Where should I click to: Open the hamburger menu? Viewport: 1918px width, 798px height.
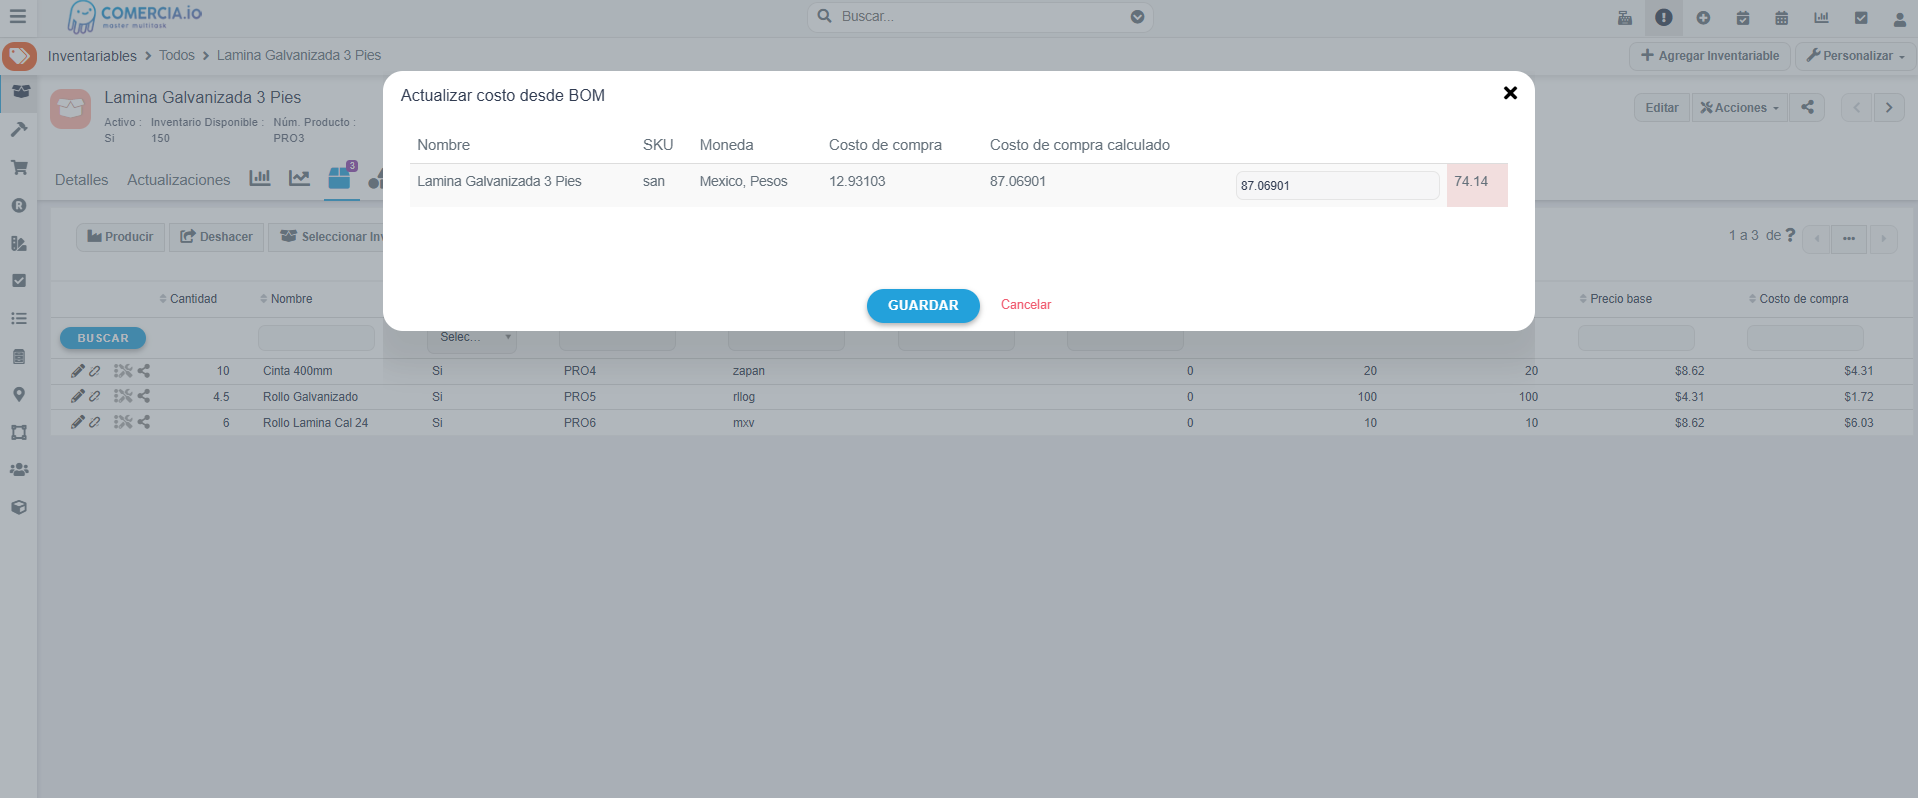point(18,17)
